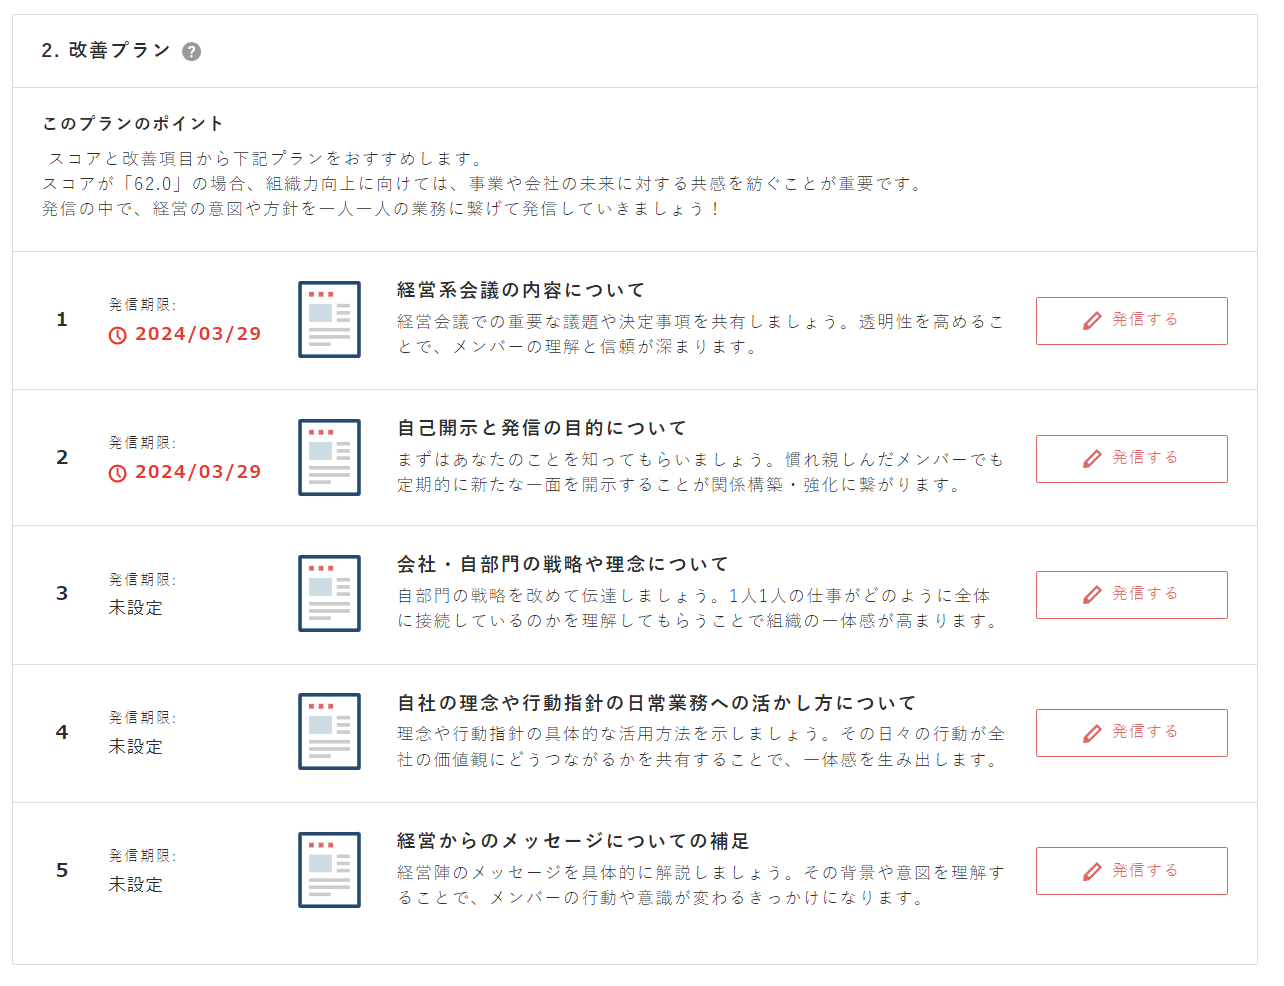Click 発信する for 会社・自部門の戦略や理念について
Screen dimensions: 1284x986
coord(1131,595)
